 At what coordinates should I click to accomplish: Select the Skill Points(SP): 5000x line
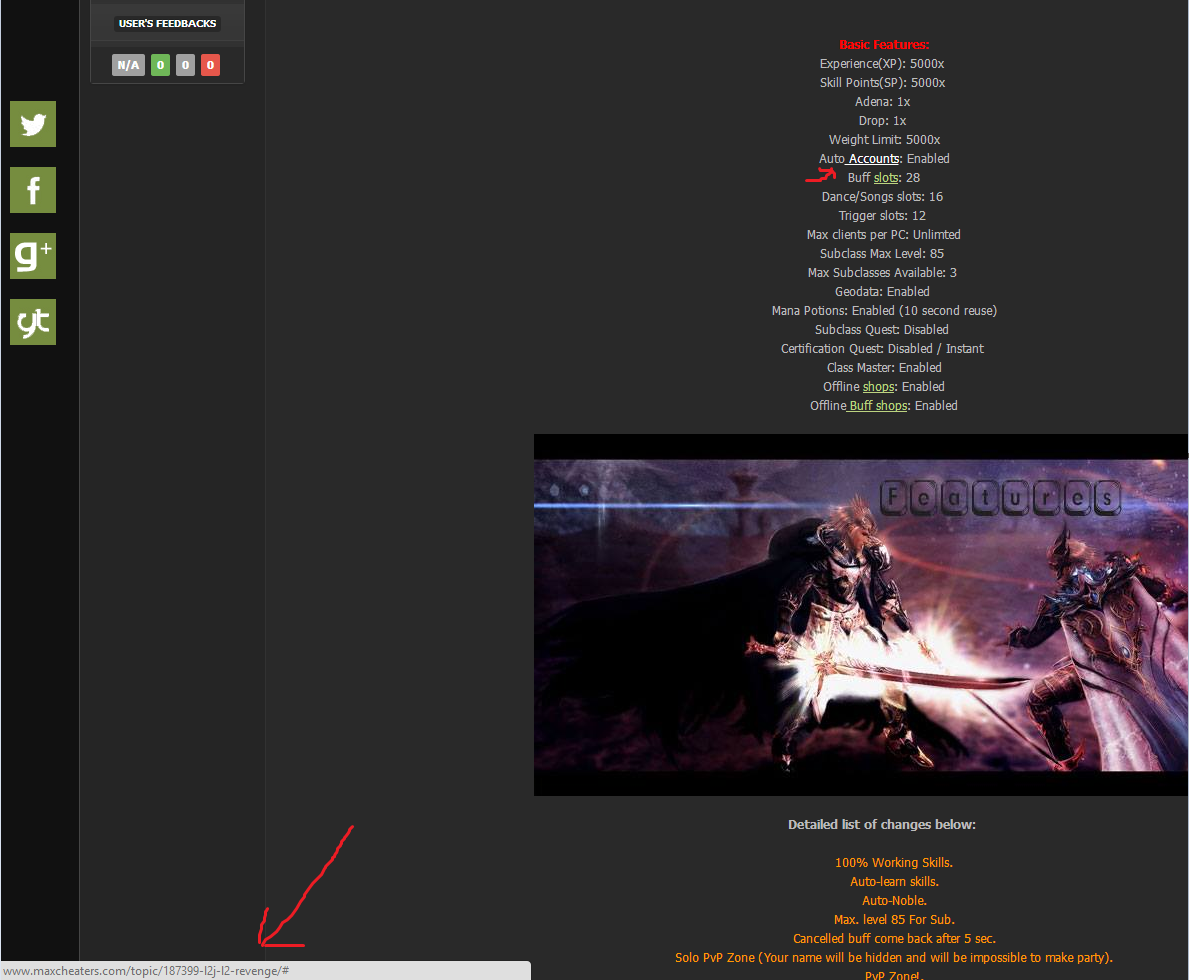pos(882,83)
